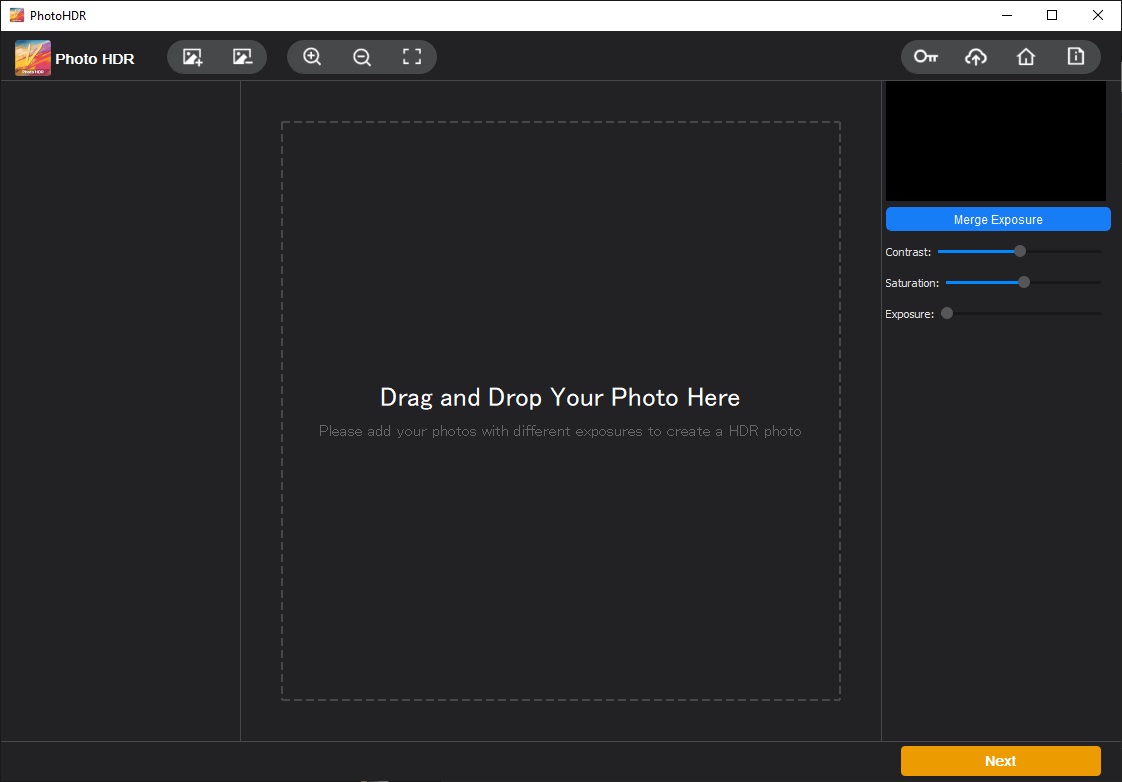Click the Drag and Drop photo area
Viewport: 1122px width, 782px height.
(561, 411)
